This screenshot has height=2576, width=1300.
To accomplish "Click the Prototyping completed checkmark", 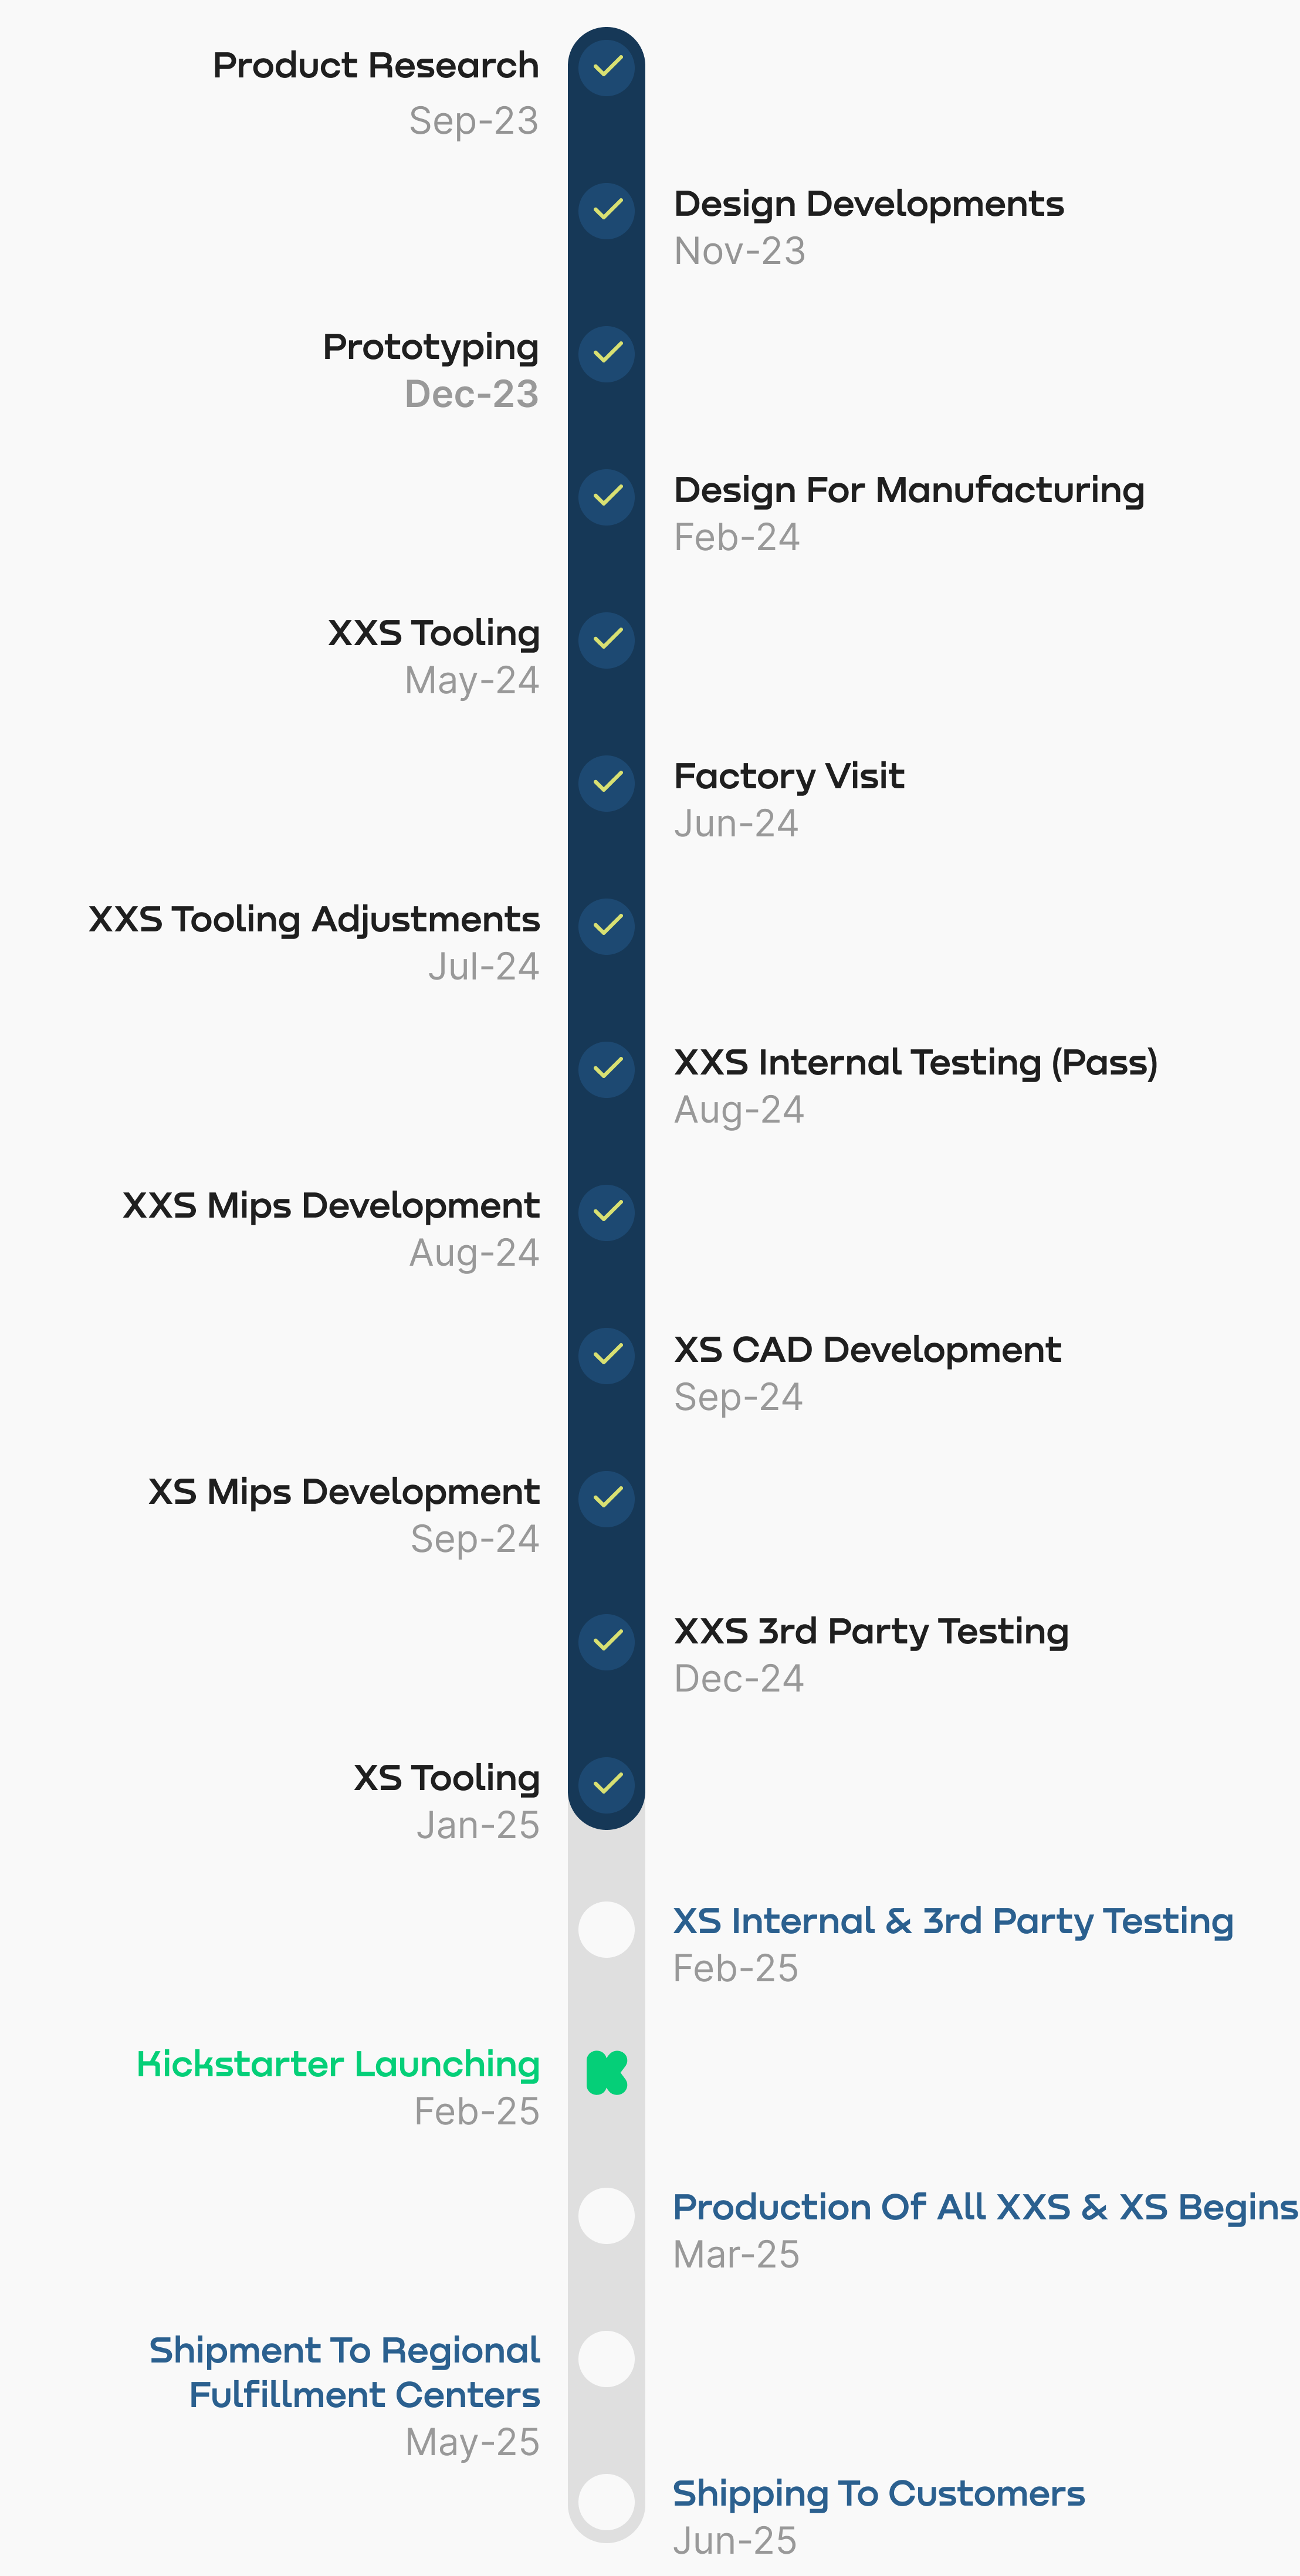I will pos(607,354).
